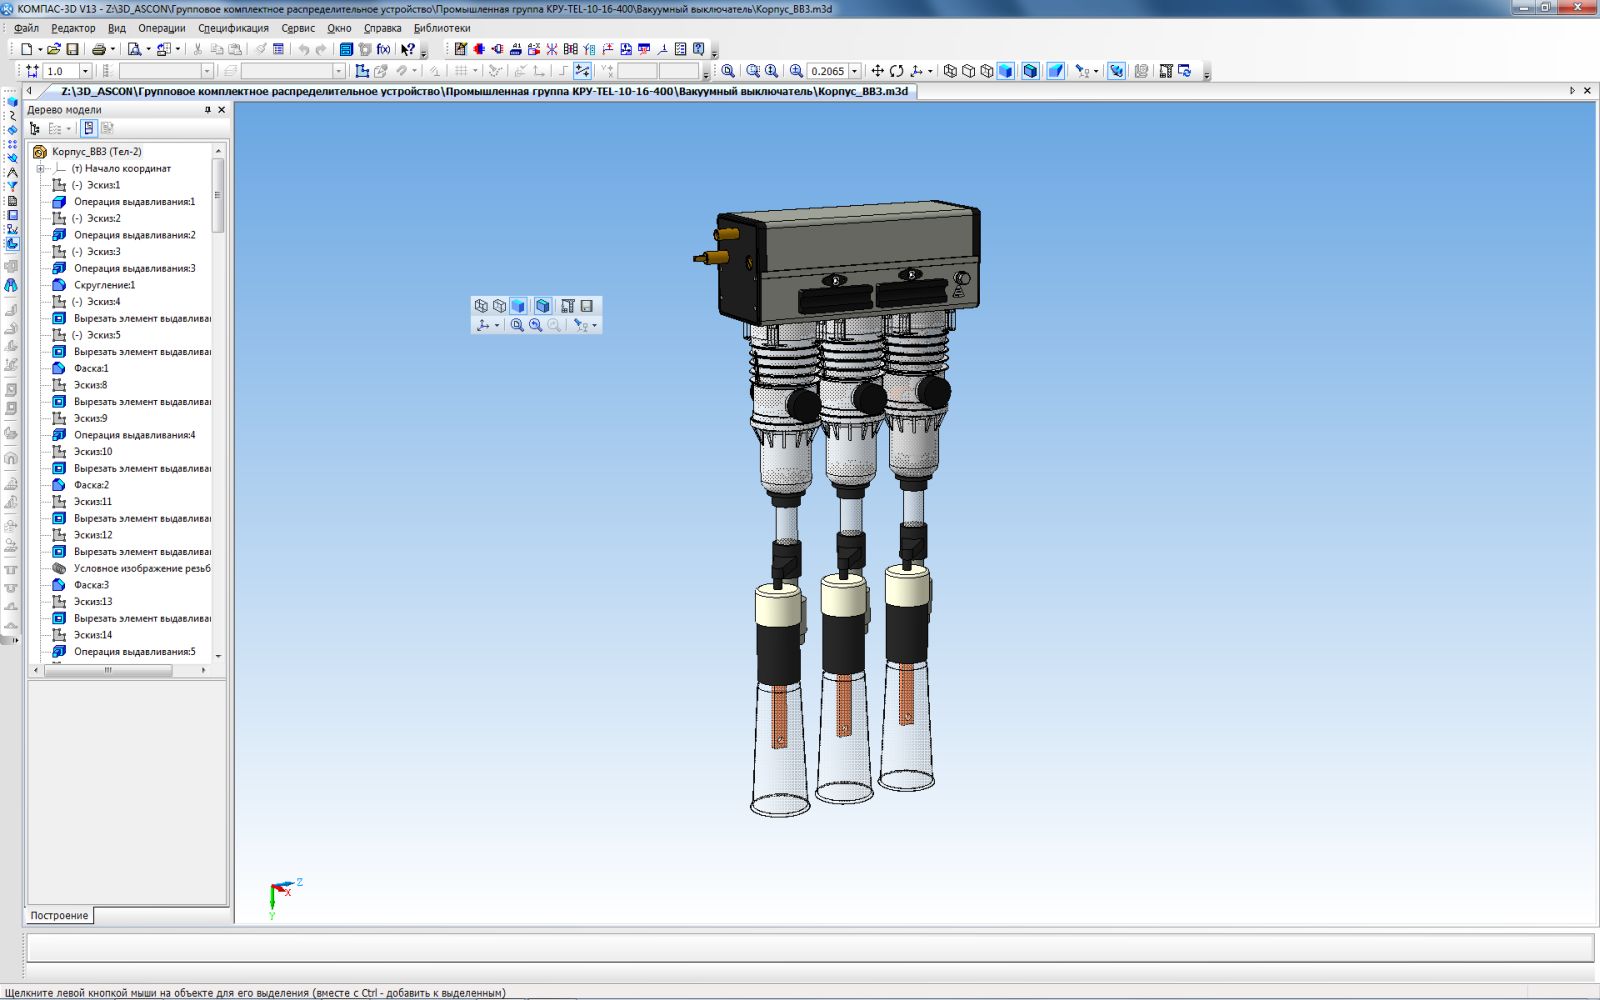Click the model tree horizontal scrollbar
Viewport: 1600px width, 1000px height.
coord(108,670)
